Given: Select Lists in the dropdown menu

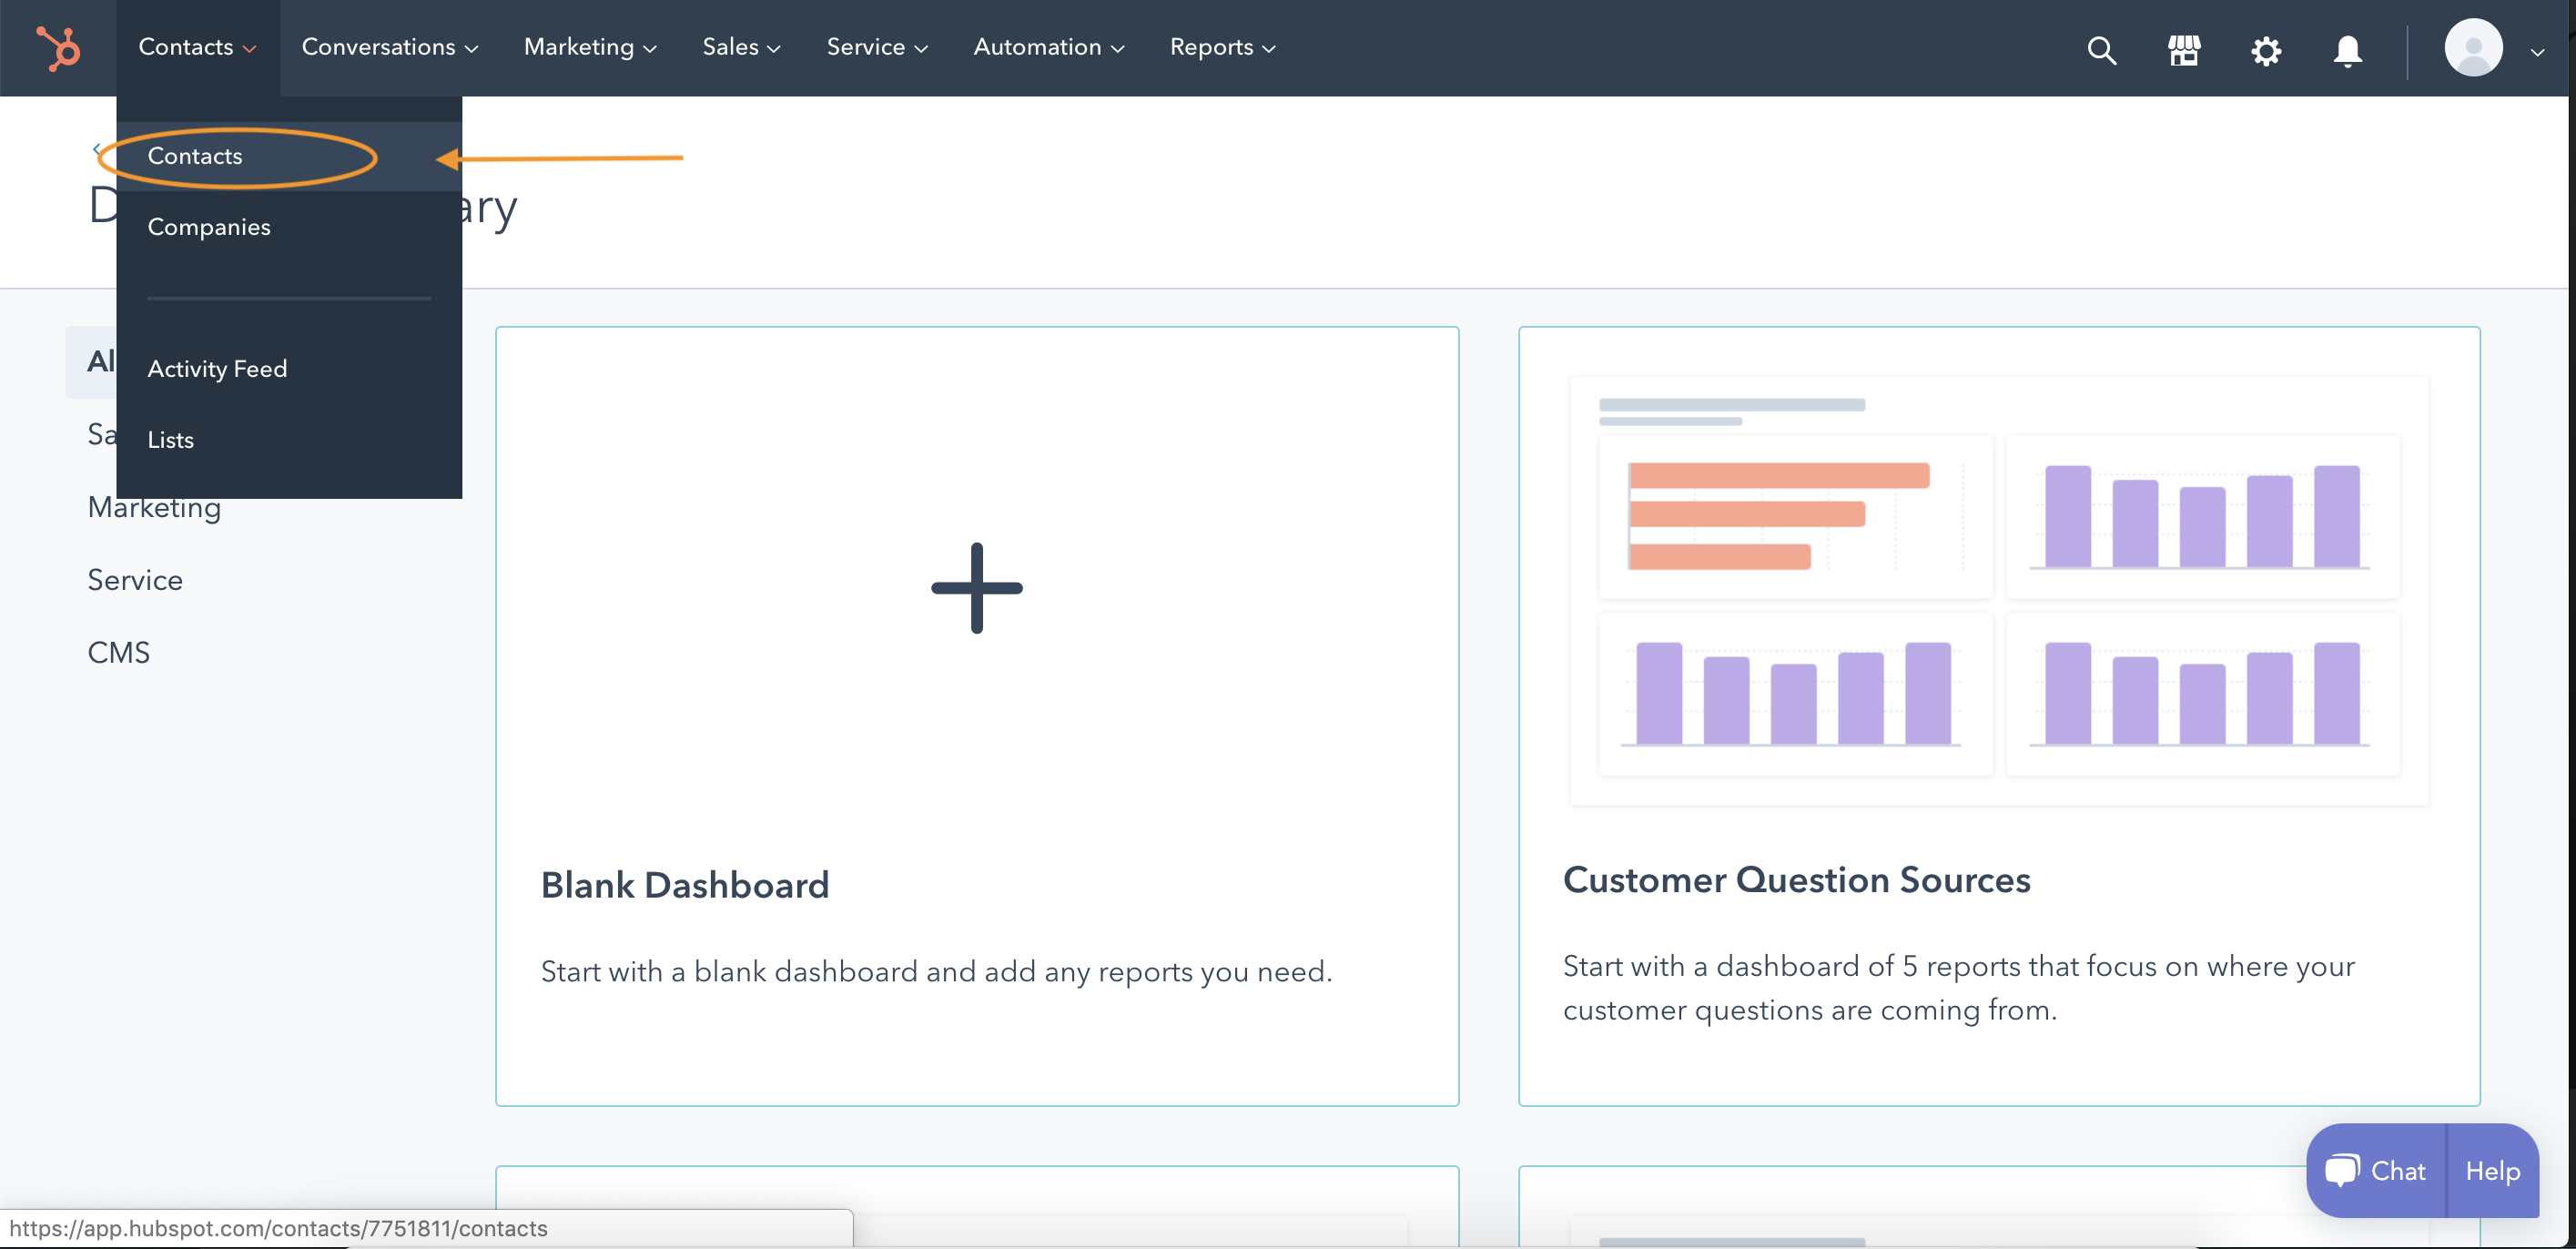Looking at the screenshot, I should (289, 440).
